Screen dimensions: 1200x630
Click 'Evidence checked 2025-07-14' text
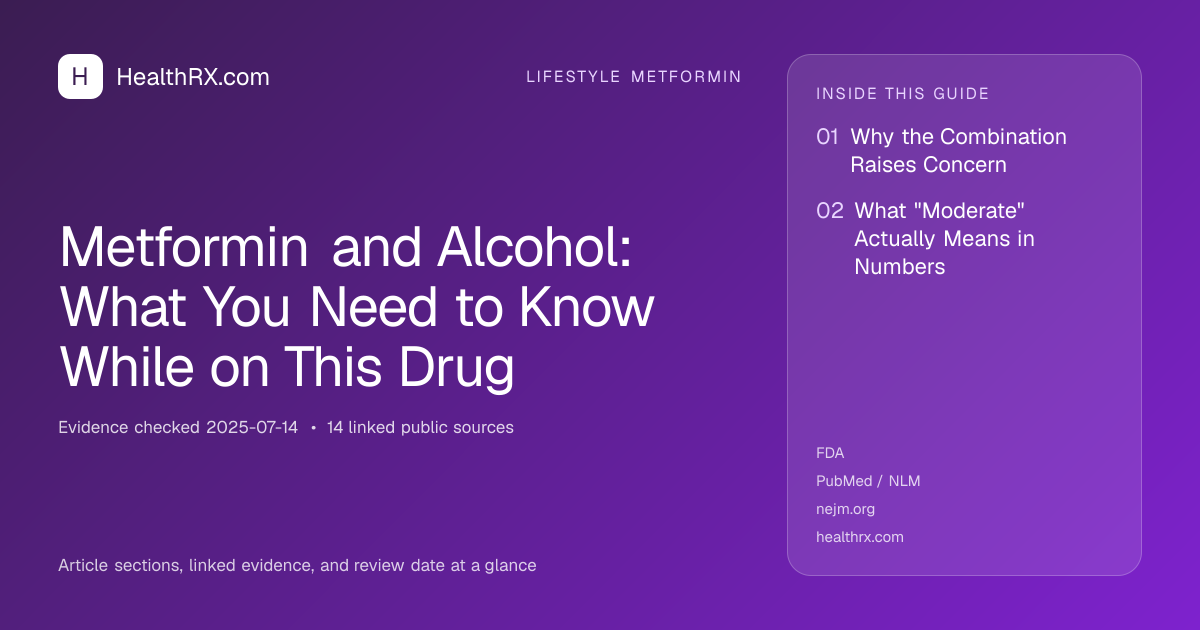[x=178, y=428]
